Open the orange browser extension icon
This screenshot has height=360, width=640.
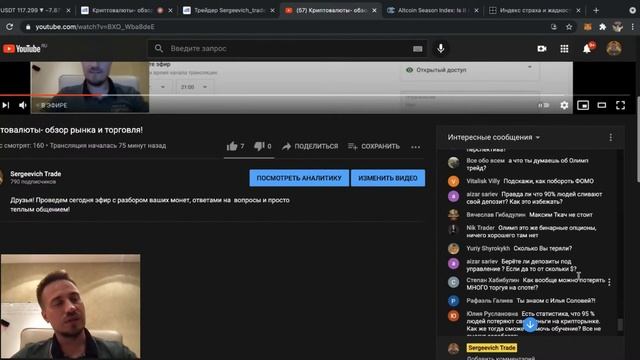[587, 27]
